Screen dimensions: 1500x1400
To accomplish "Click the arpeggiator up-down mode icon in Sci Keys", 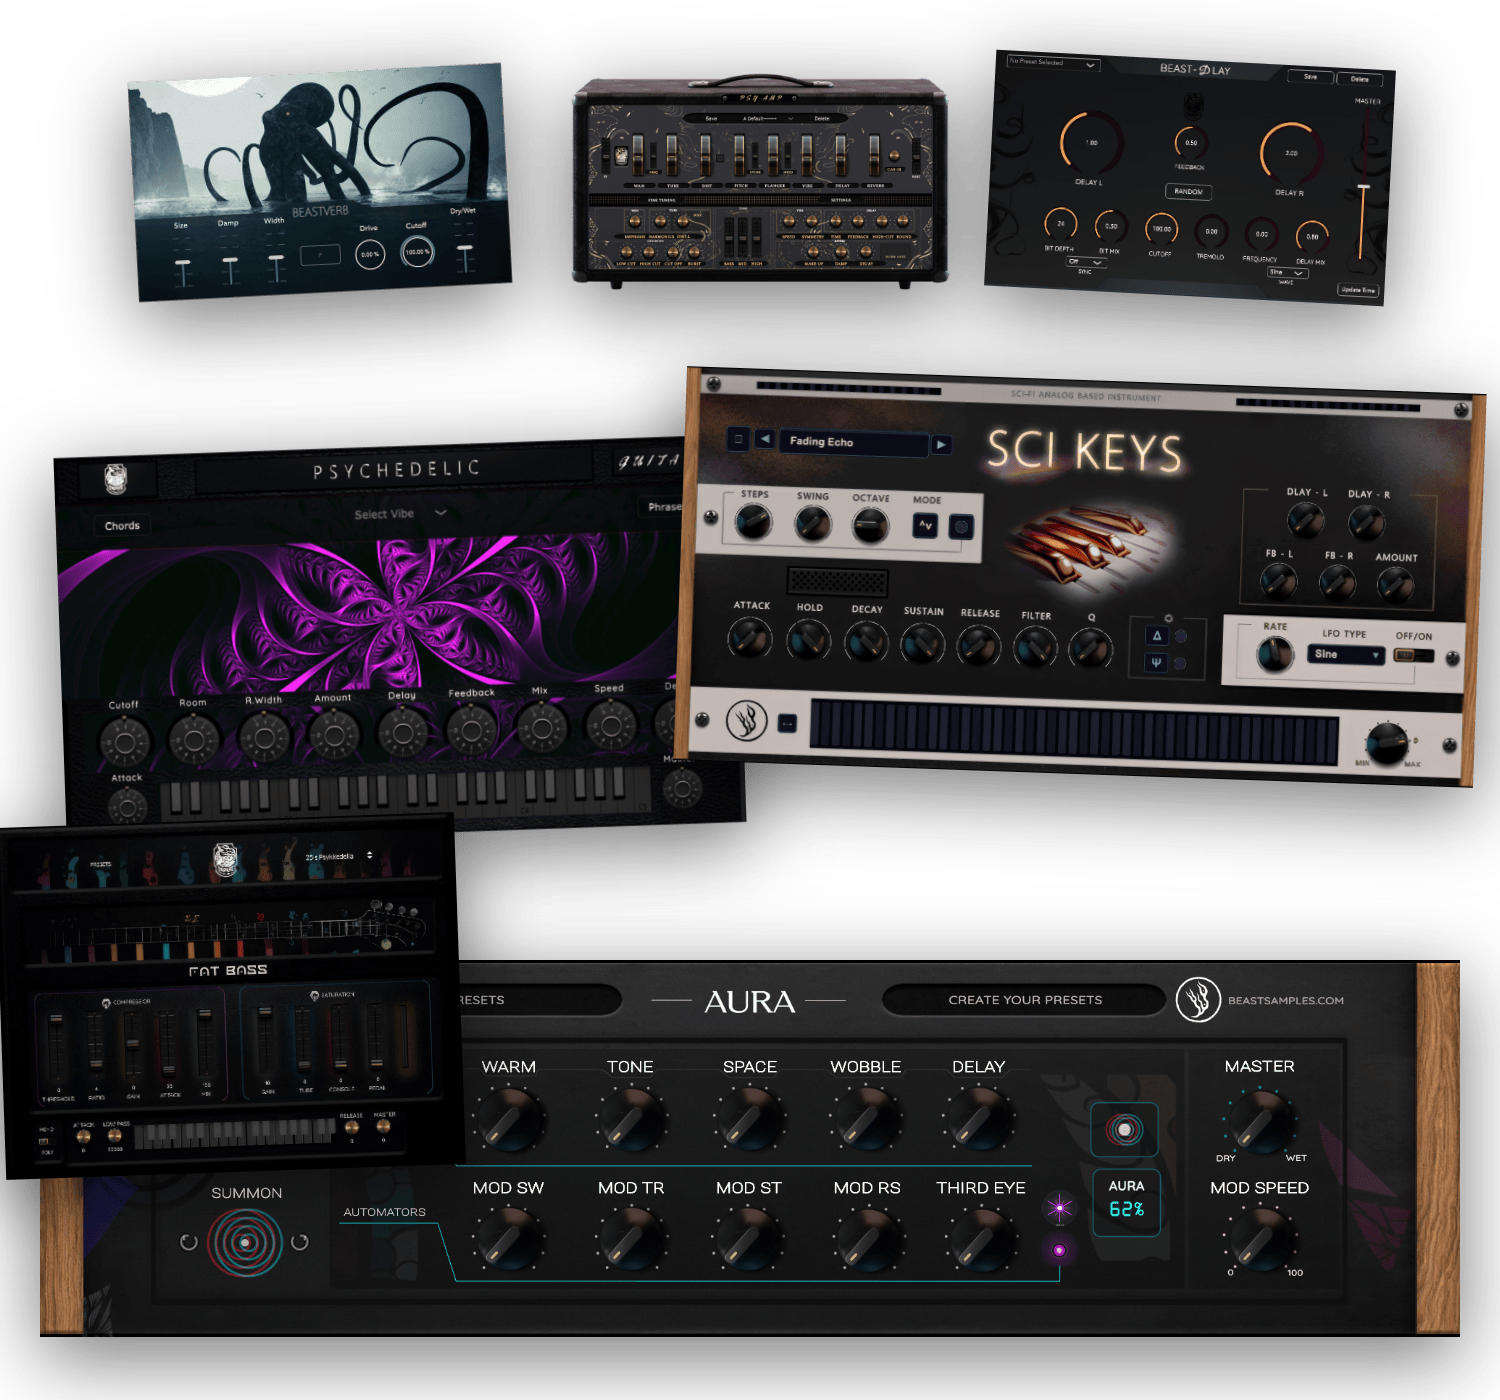I will pos(925,525).
